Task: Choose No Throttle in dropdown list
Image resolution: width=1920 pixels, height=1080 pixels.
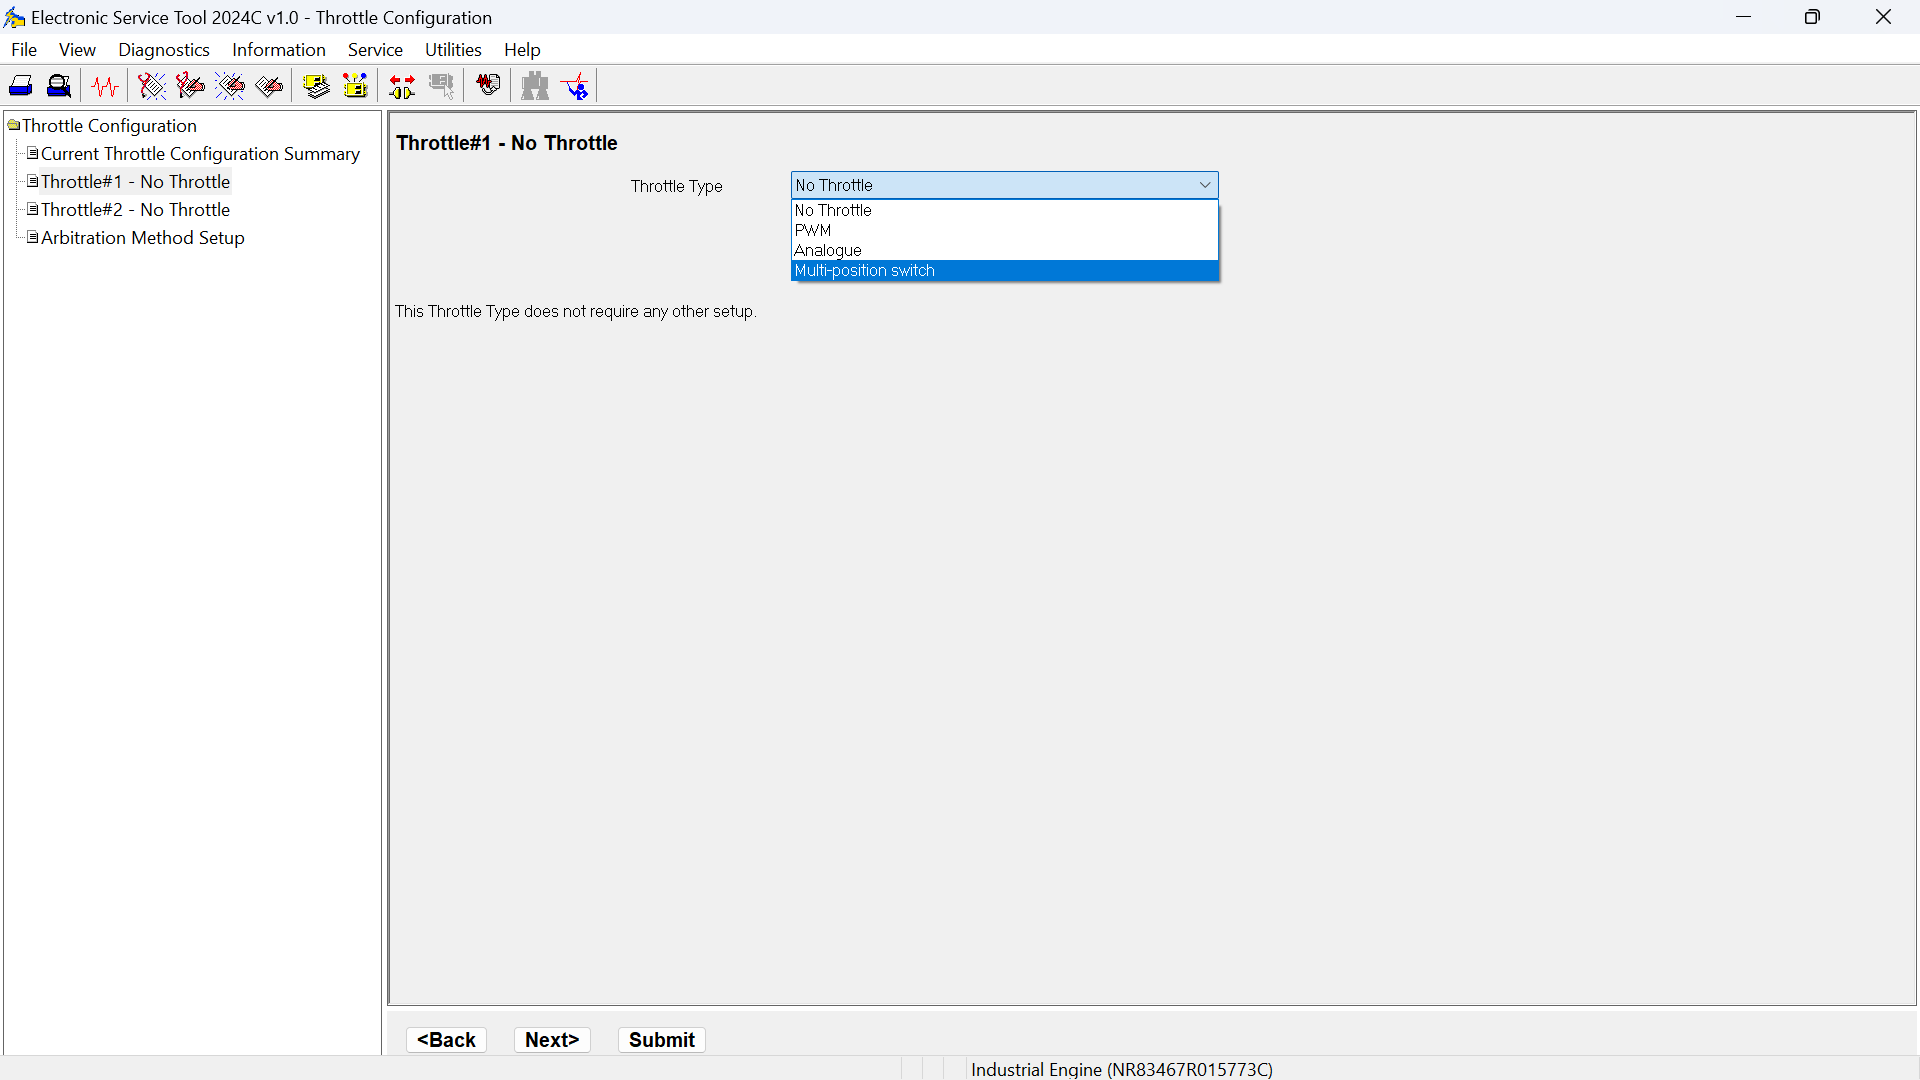Action: click(x=1005, y=210)
